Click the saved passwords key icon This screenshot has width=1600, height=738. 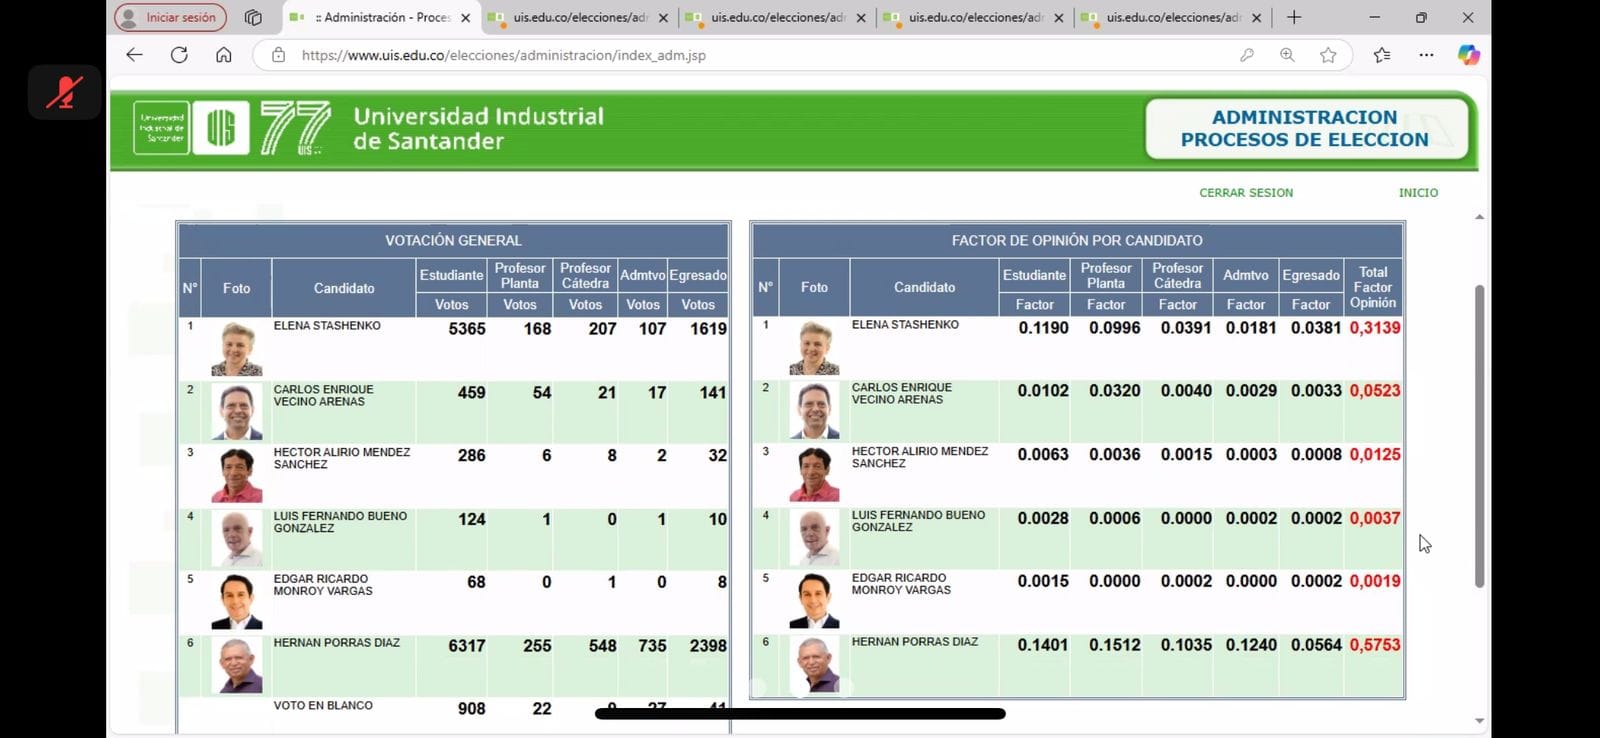click(1246, 55)
